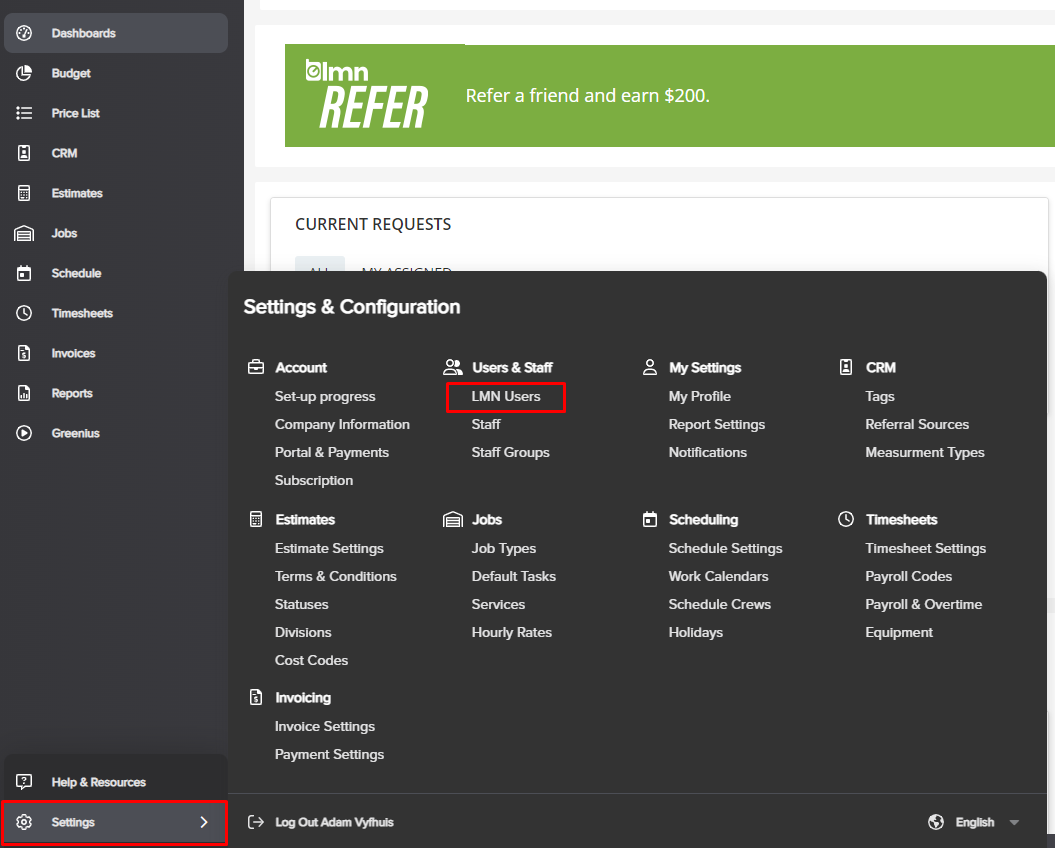Open Terms & Conditions settings
Viewport: 1055px width, 848px height.
point(336,576)
